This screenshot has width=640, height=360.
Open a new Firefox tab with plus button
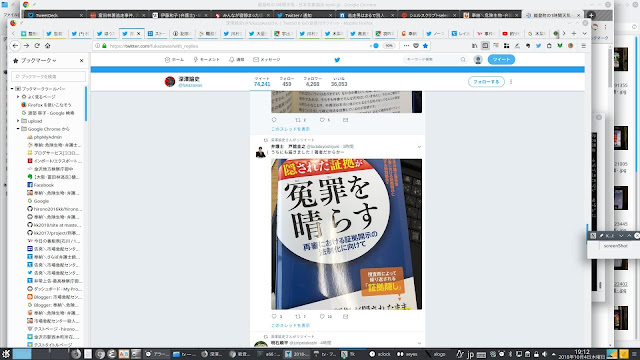tap(574, 33)
